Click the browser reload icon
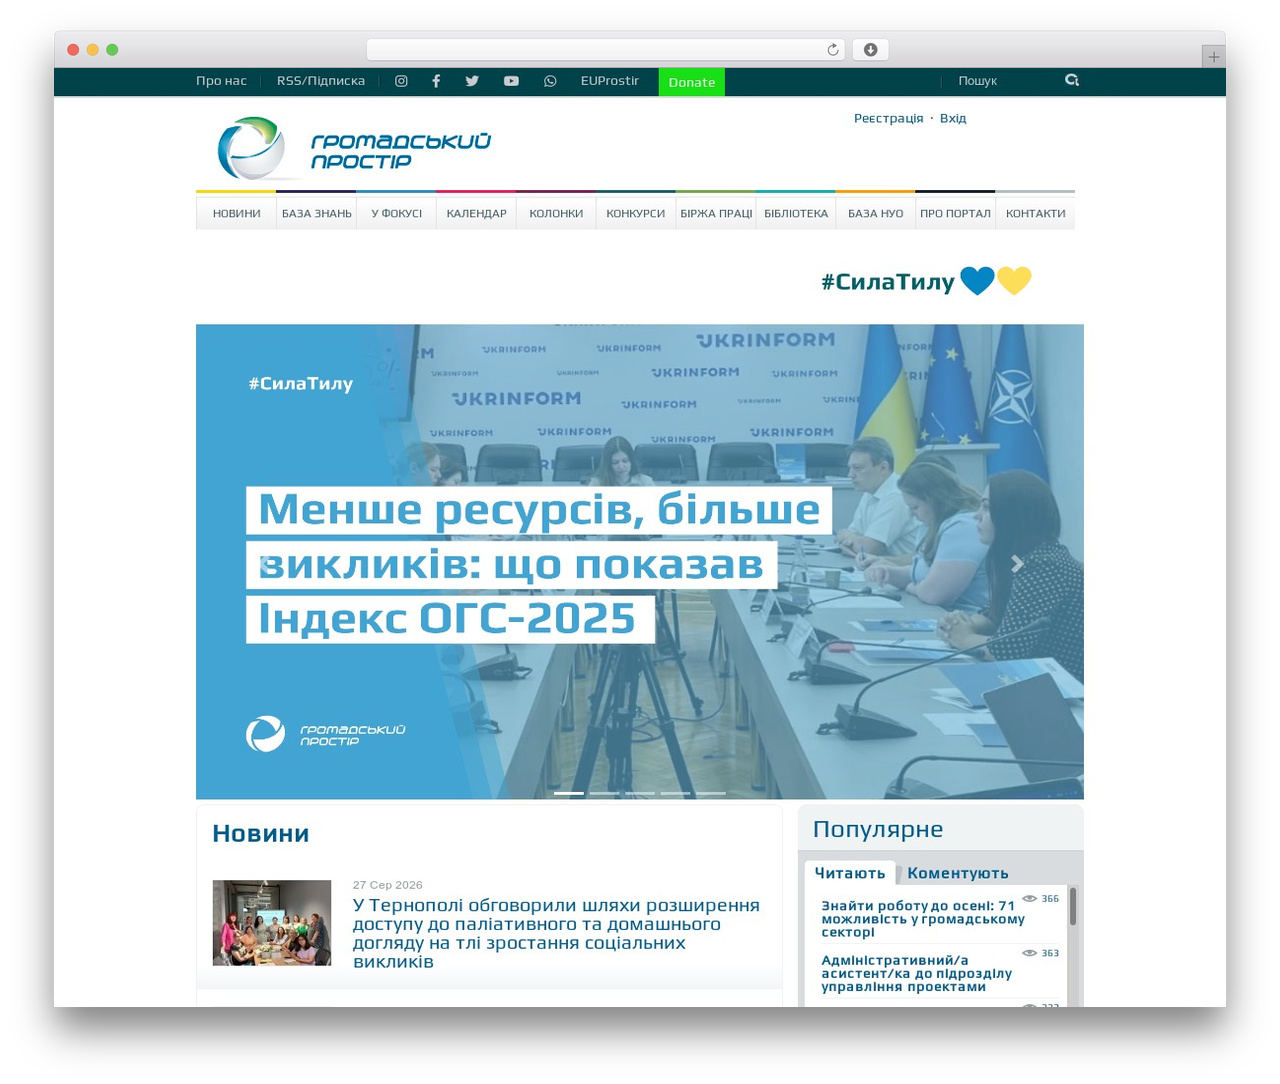This screenshot has height=1084, width=1280. pyautogui.click(x=833, y=50)
